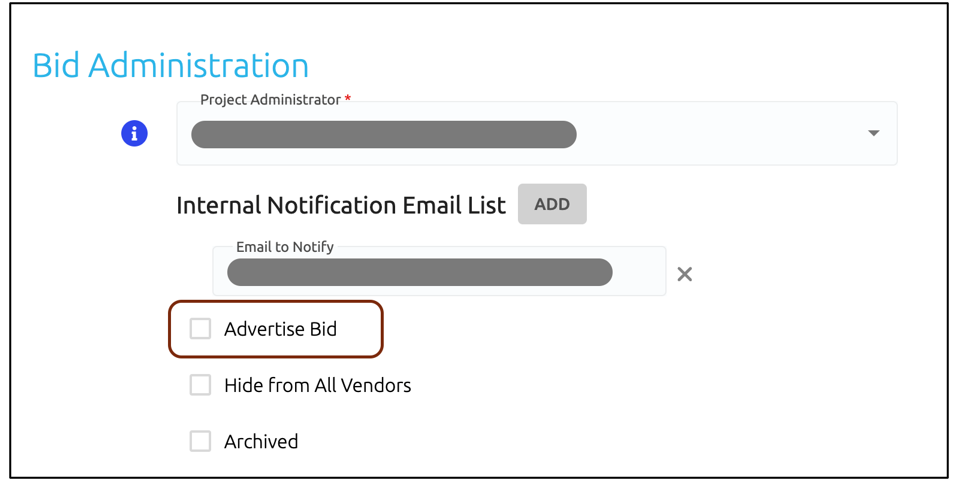Click the Email to Notify floating label

tap(285, 247)
